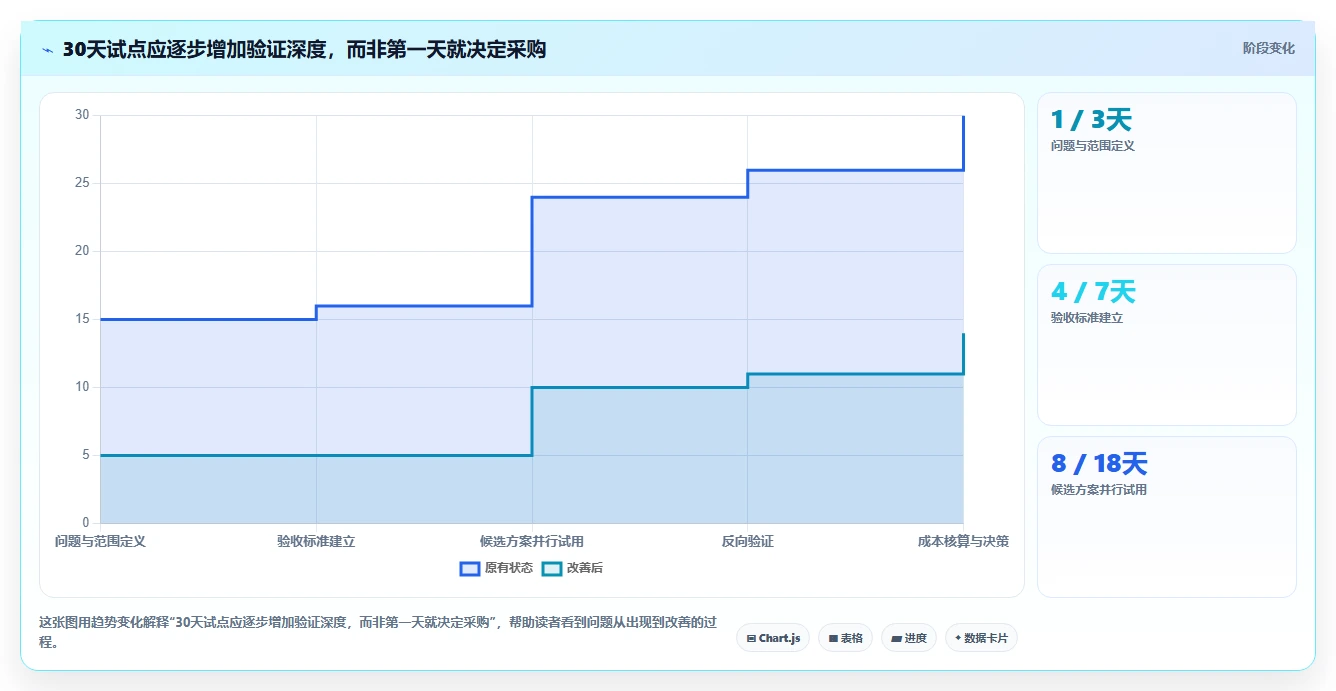Open the 4 / 7天 验收标准建立 card

tap(1167, 345)
